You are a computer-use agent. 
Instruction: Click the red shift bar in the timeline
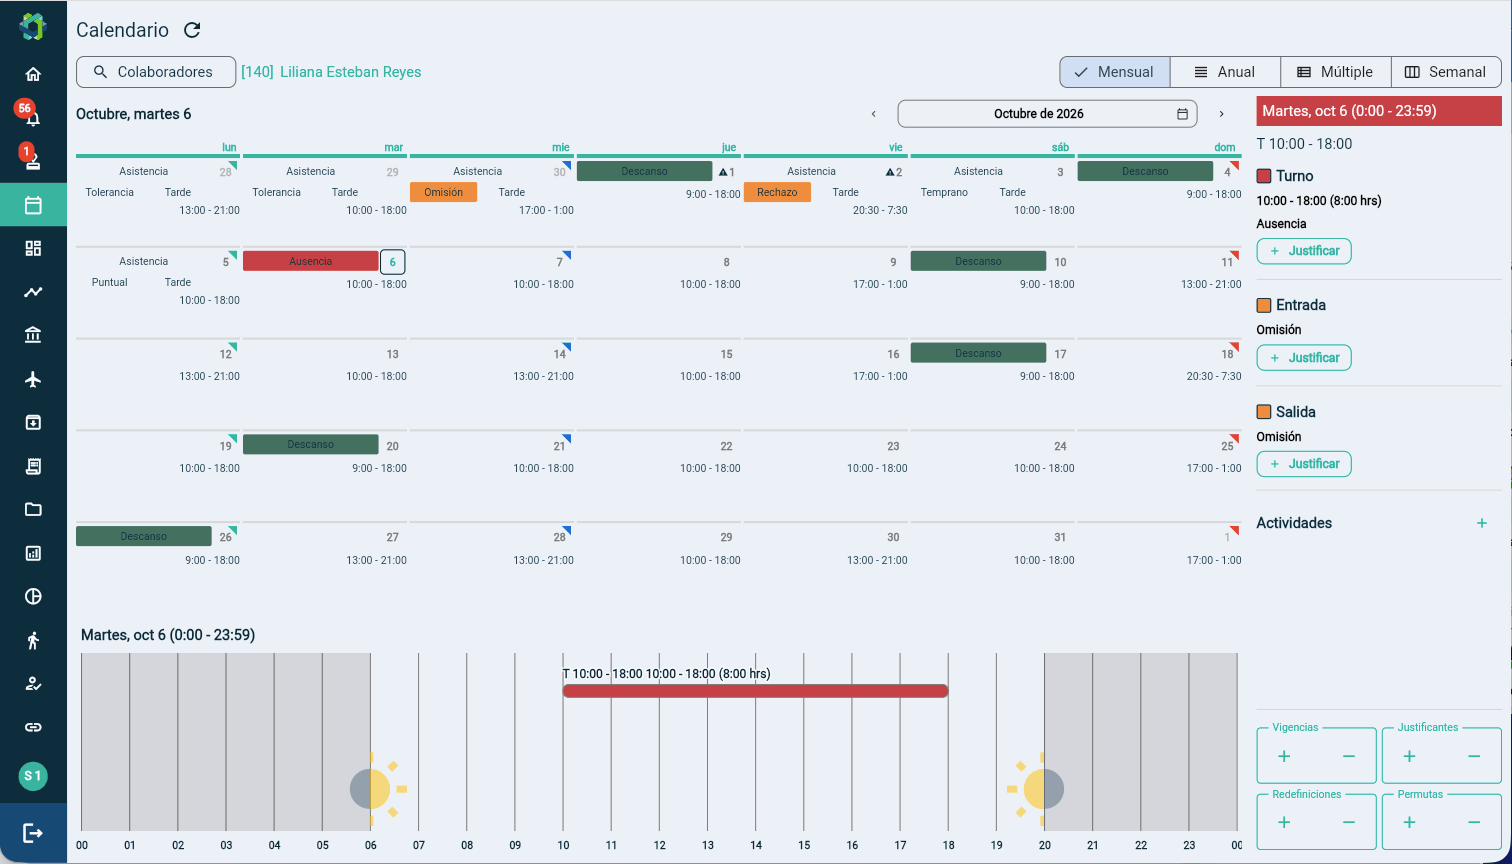pos(755,691)
